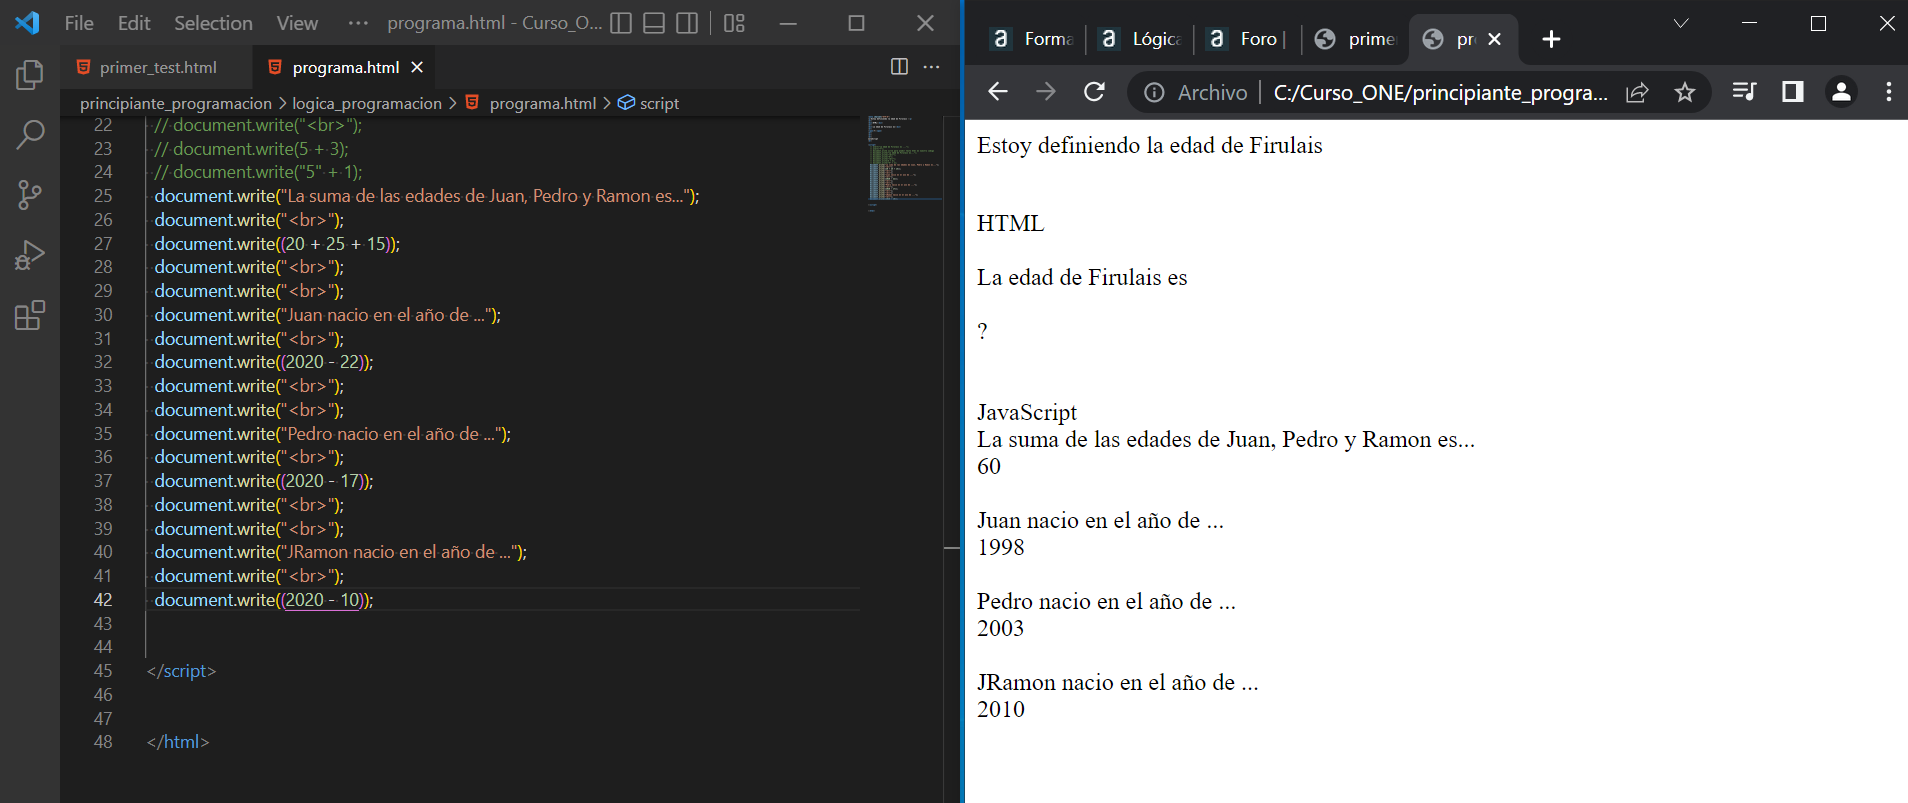
Task: Click the "2010" value in browser page
Action: tap(1001, 710)
